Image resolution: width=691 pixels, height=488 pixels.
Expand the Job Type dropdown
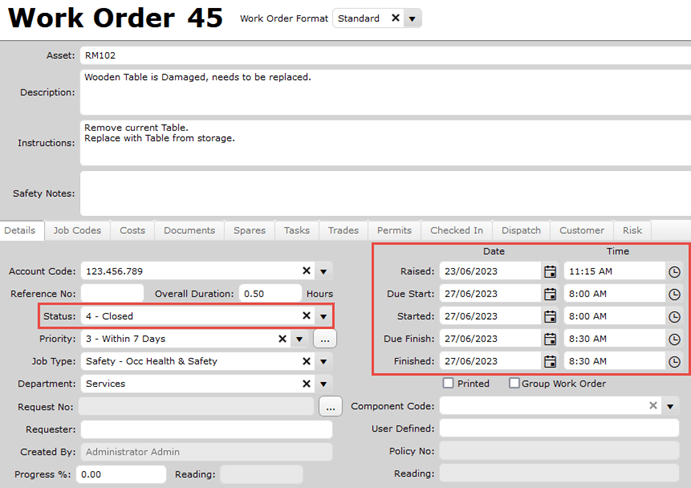323,361
